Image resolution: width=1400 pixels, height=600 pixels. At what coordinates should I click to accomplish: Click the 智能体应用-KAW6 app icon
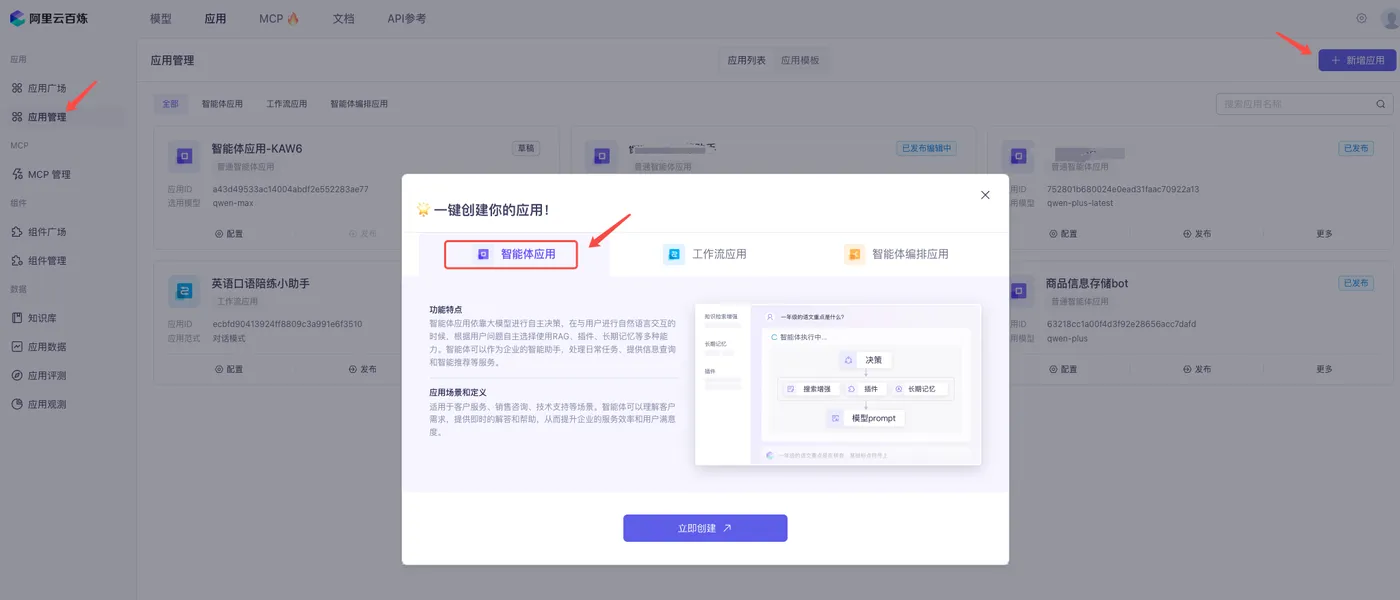(x=184, y=156)
